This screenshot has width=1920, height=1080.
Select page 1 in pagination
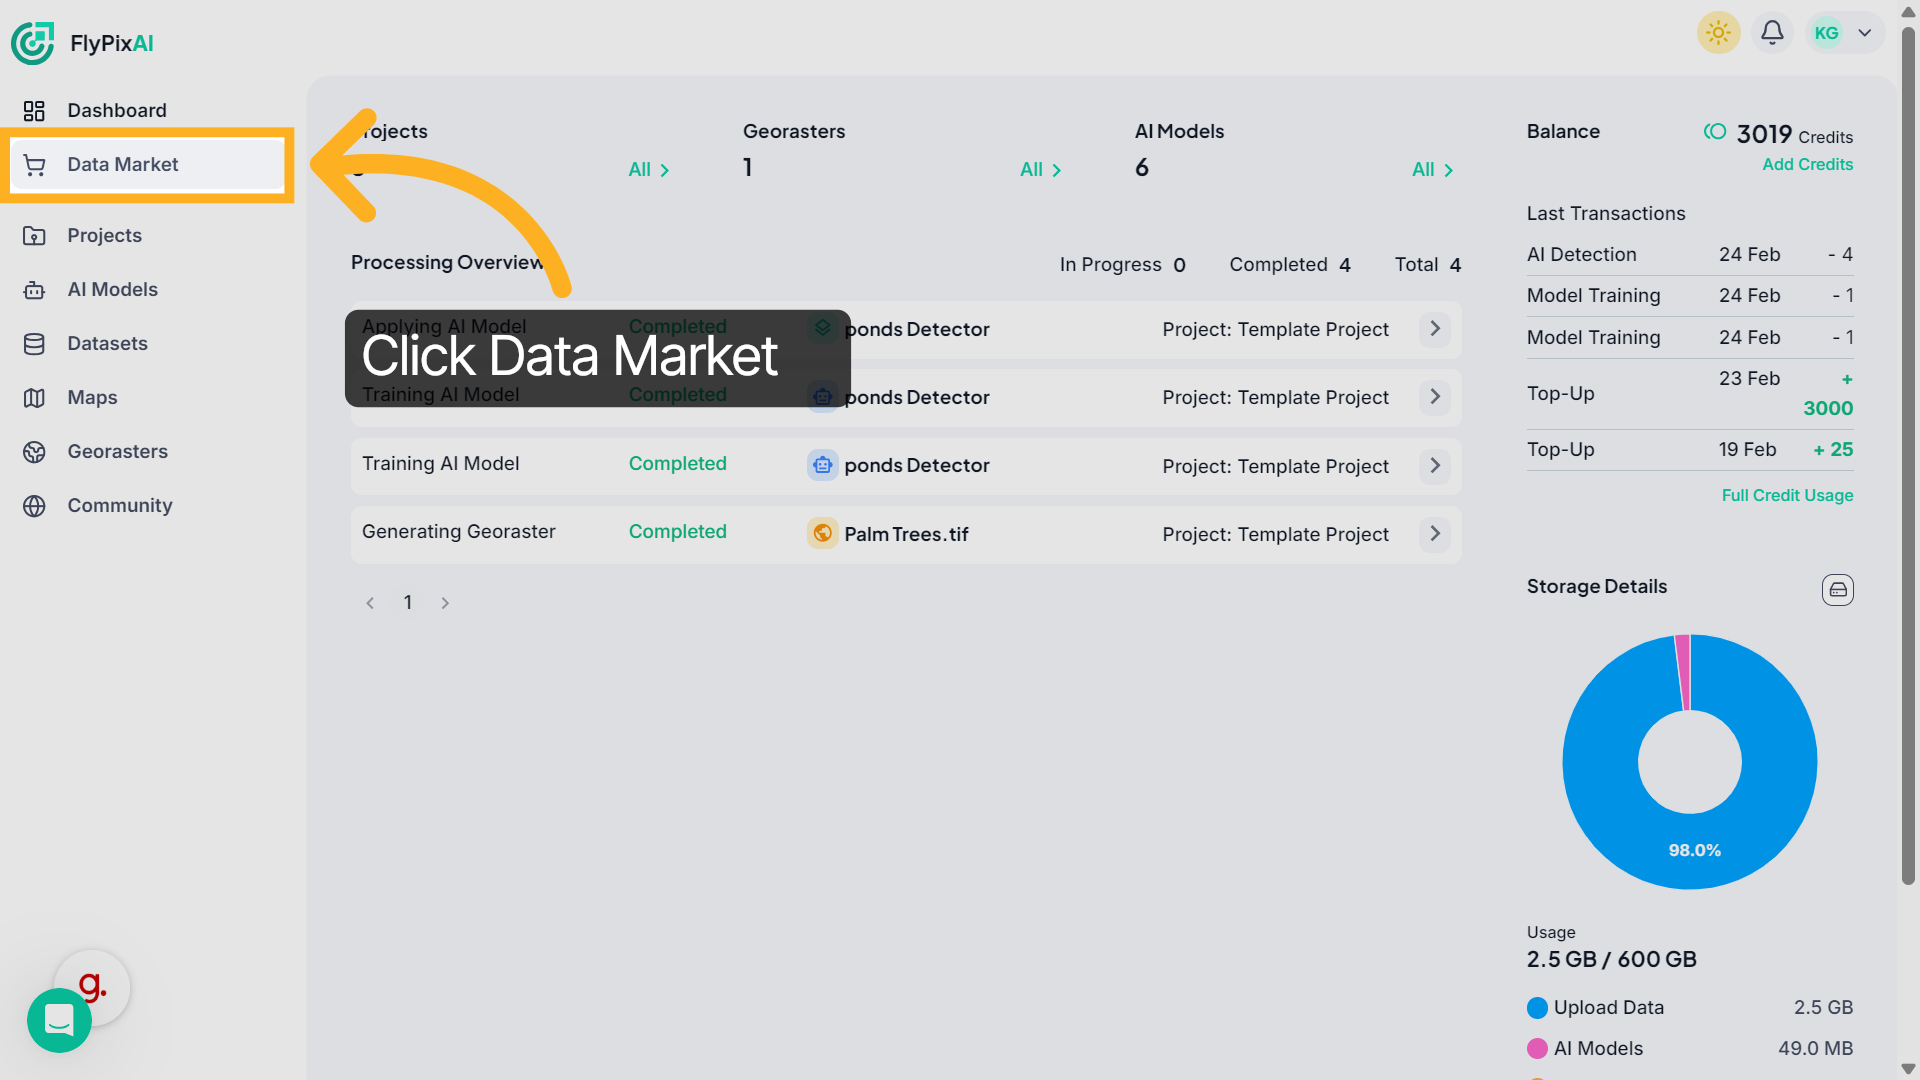(408, 602)
